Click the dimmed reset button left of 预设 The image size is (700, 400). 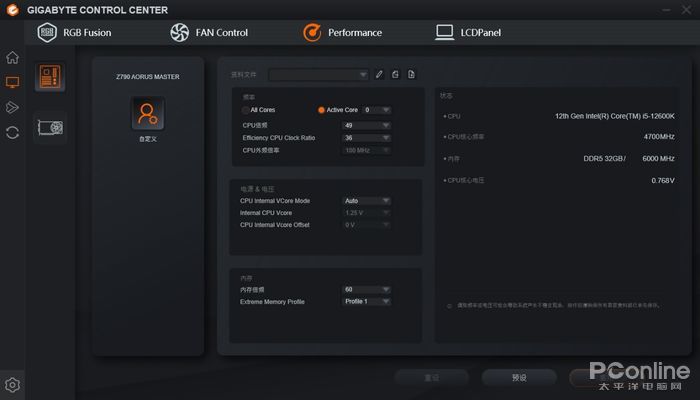432,378
